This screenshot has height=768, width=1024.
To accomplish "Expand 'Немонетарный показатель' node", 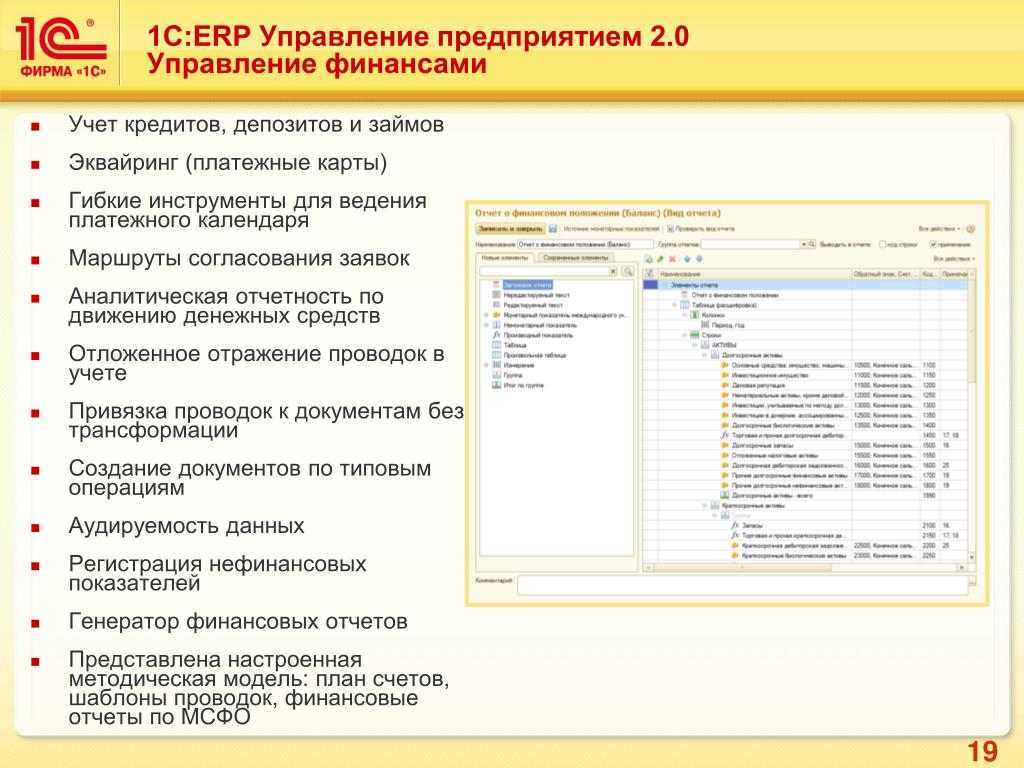I will coord(486,325).
